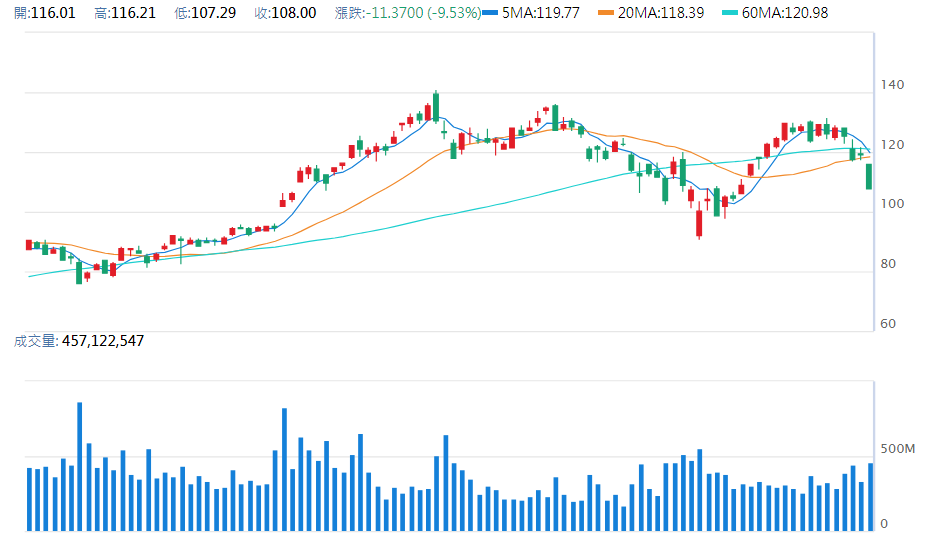Click the 20MA orange legend line swatch
Image resolution: width=934 pixels, height=535 pixels.
tap(605, 13)
